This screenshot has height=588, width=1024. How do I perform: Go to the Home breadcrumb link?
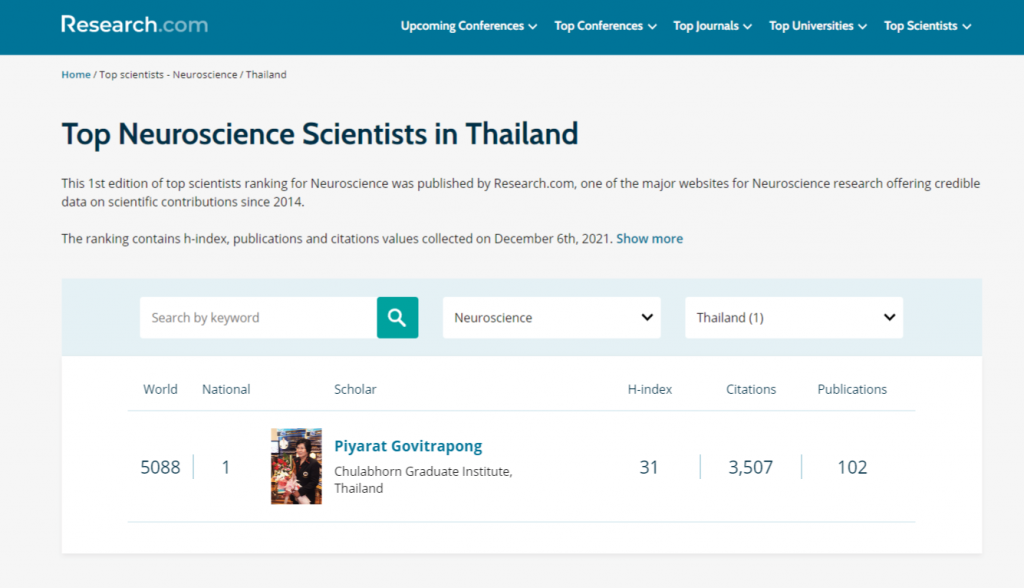click(x=76, y=74)
